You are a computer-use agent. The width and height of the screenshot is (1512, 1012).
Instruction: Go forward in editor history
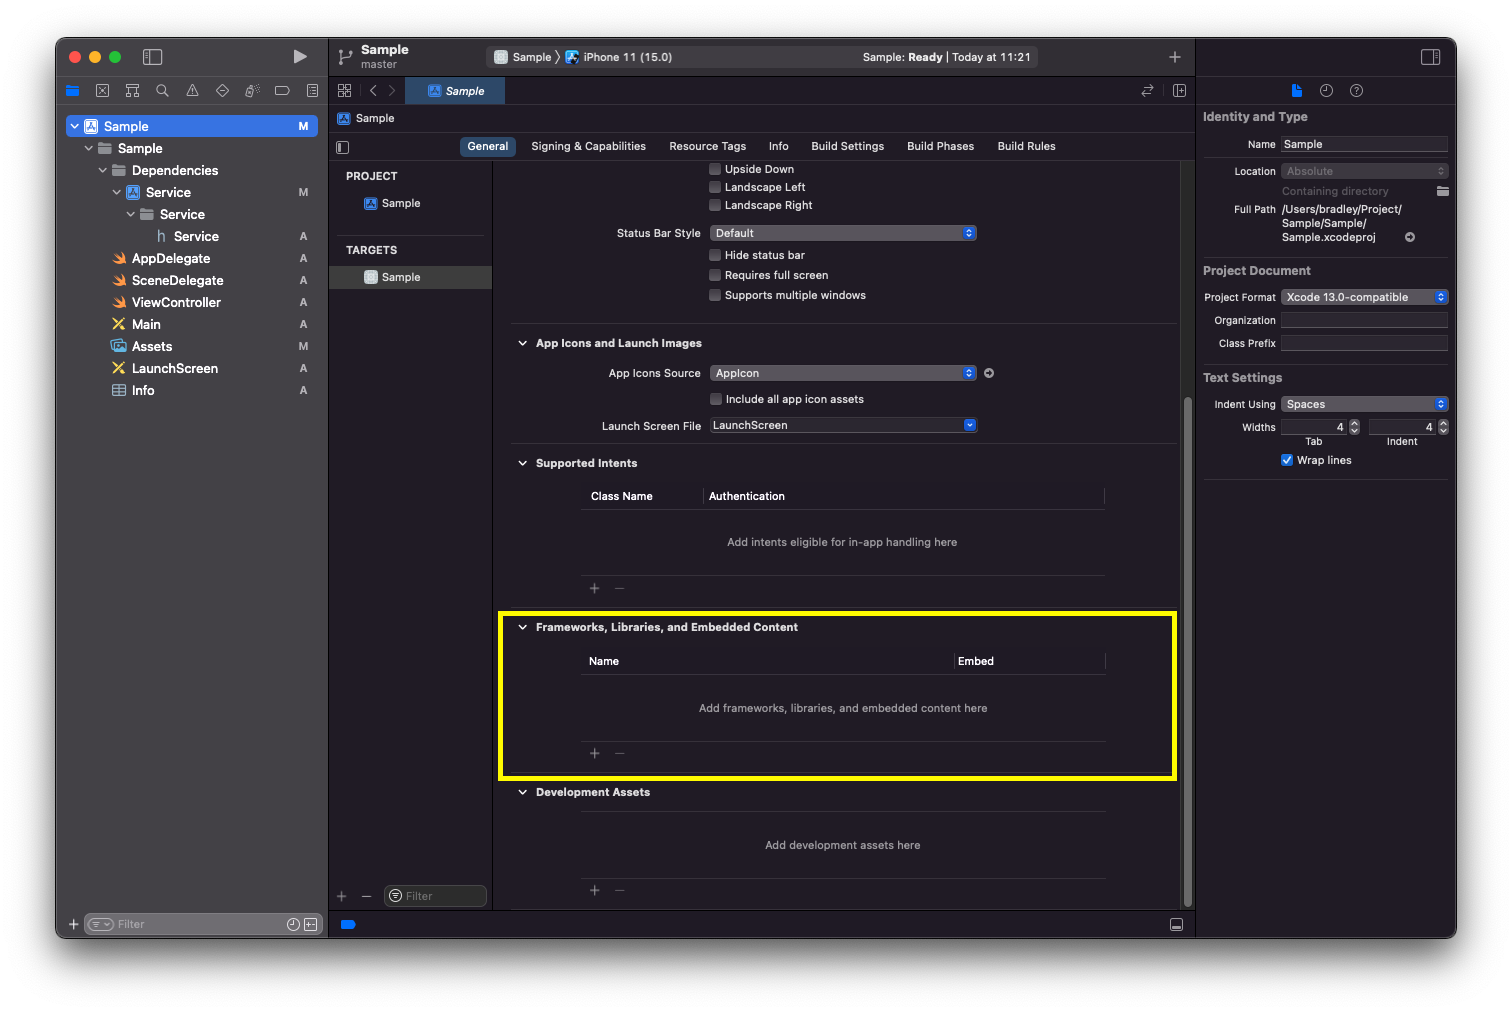pyautogui.click(x=392, y=90)
